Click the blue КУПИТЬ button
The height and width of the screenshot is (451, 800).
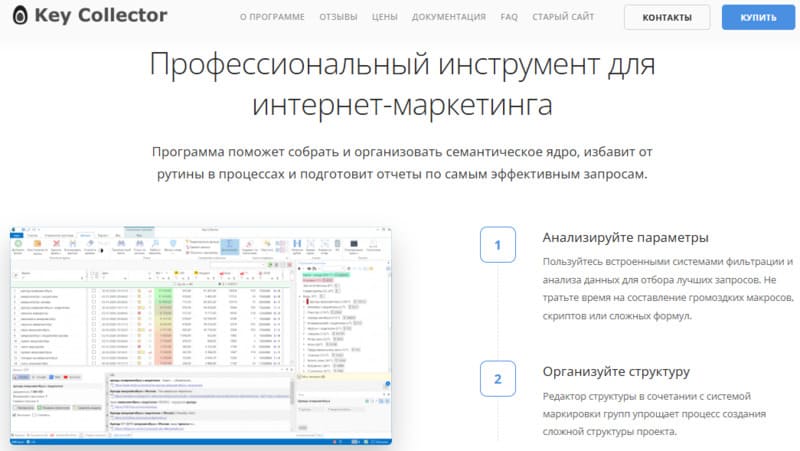[x=758, y=17]
